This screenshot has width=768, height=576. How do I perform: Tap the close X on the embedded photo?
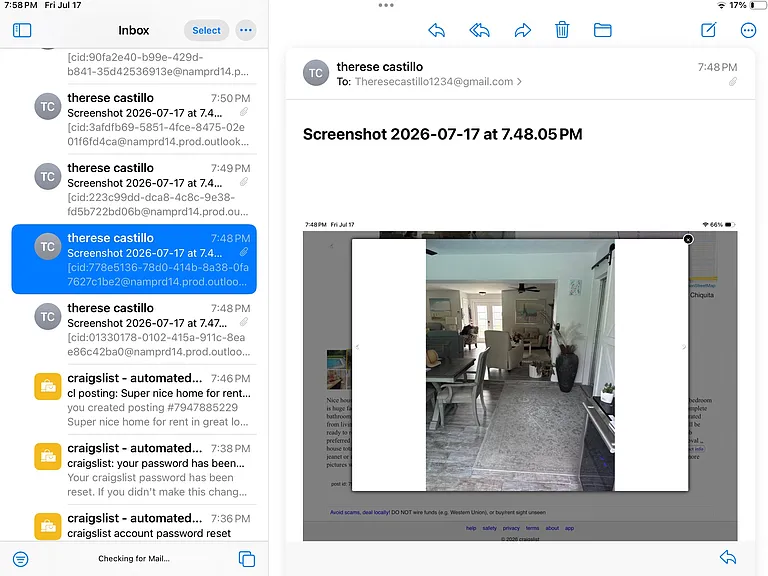tap(688, 239)
